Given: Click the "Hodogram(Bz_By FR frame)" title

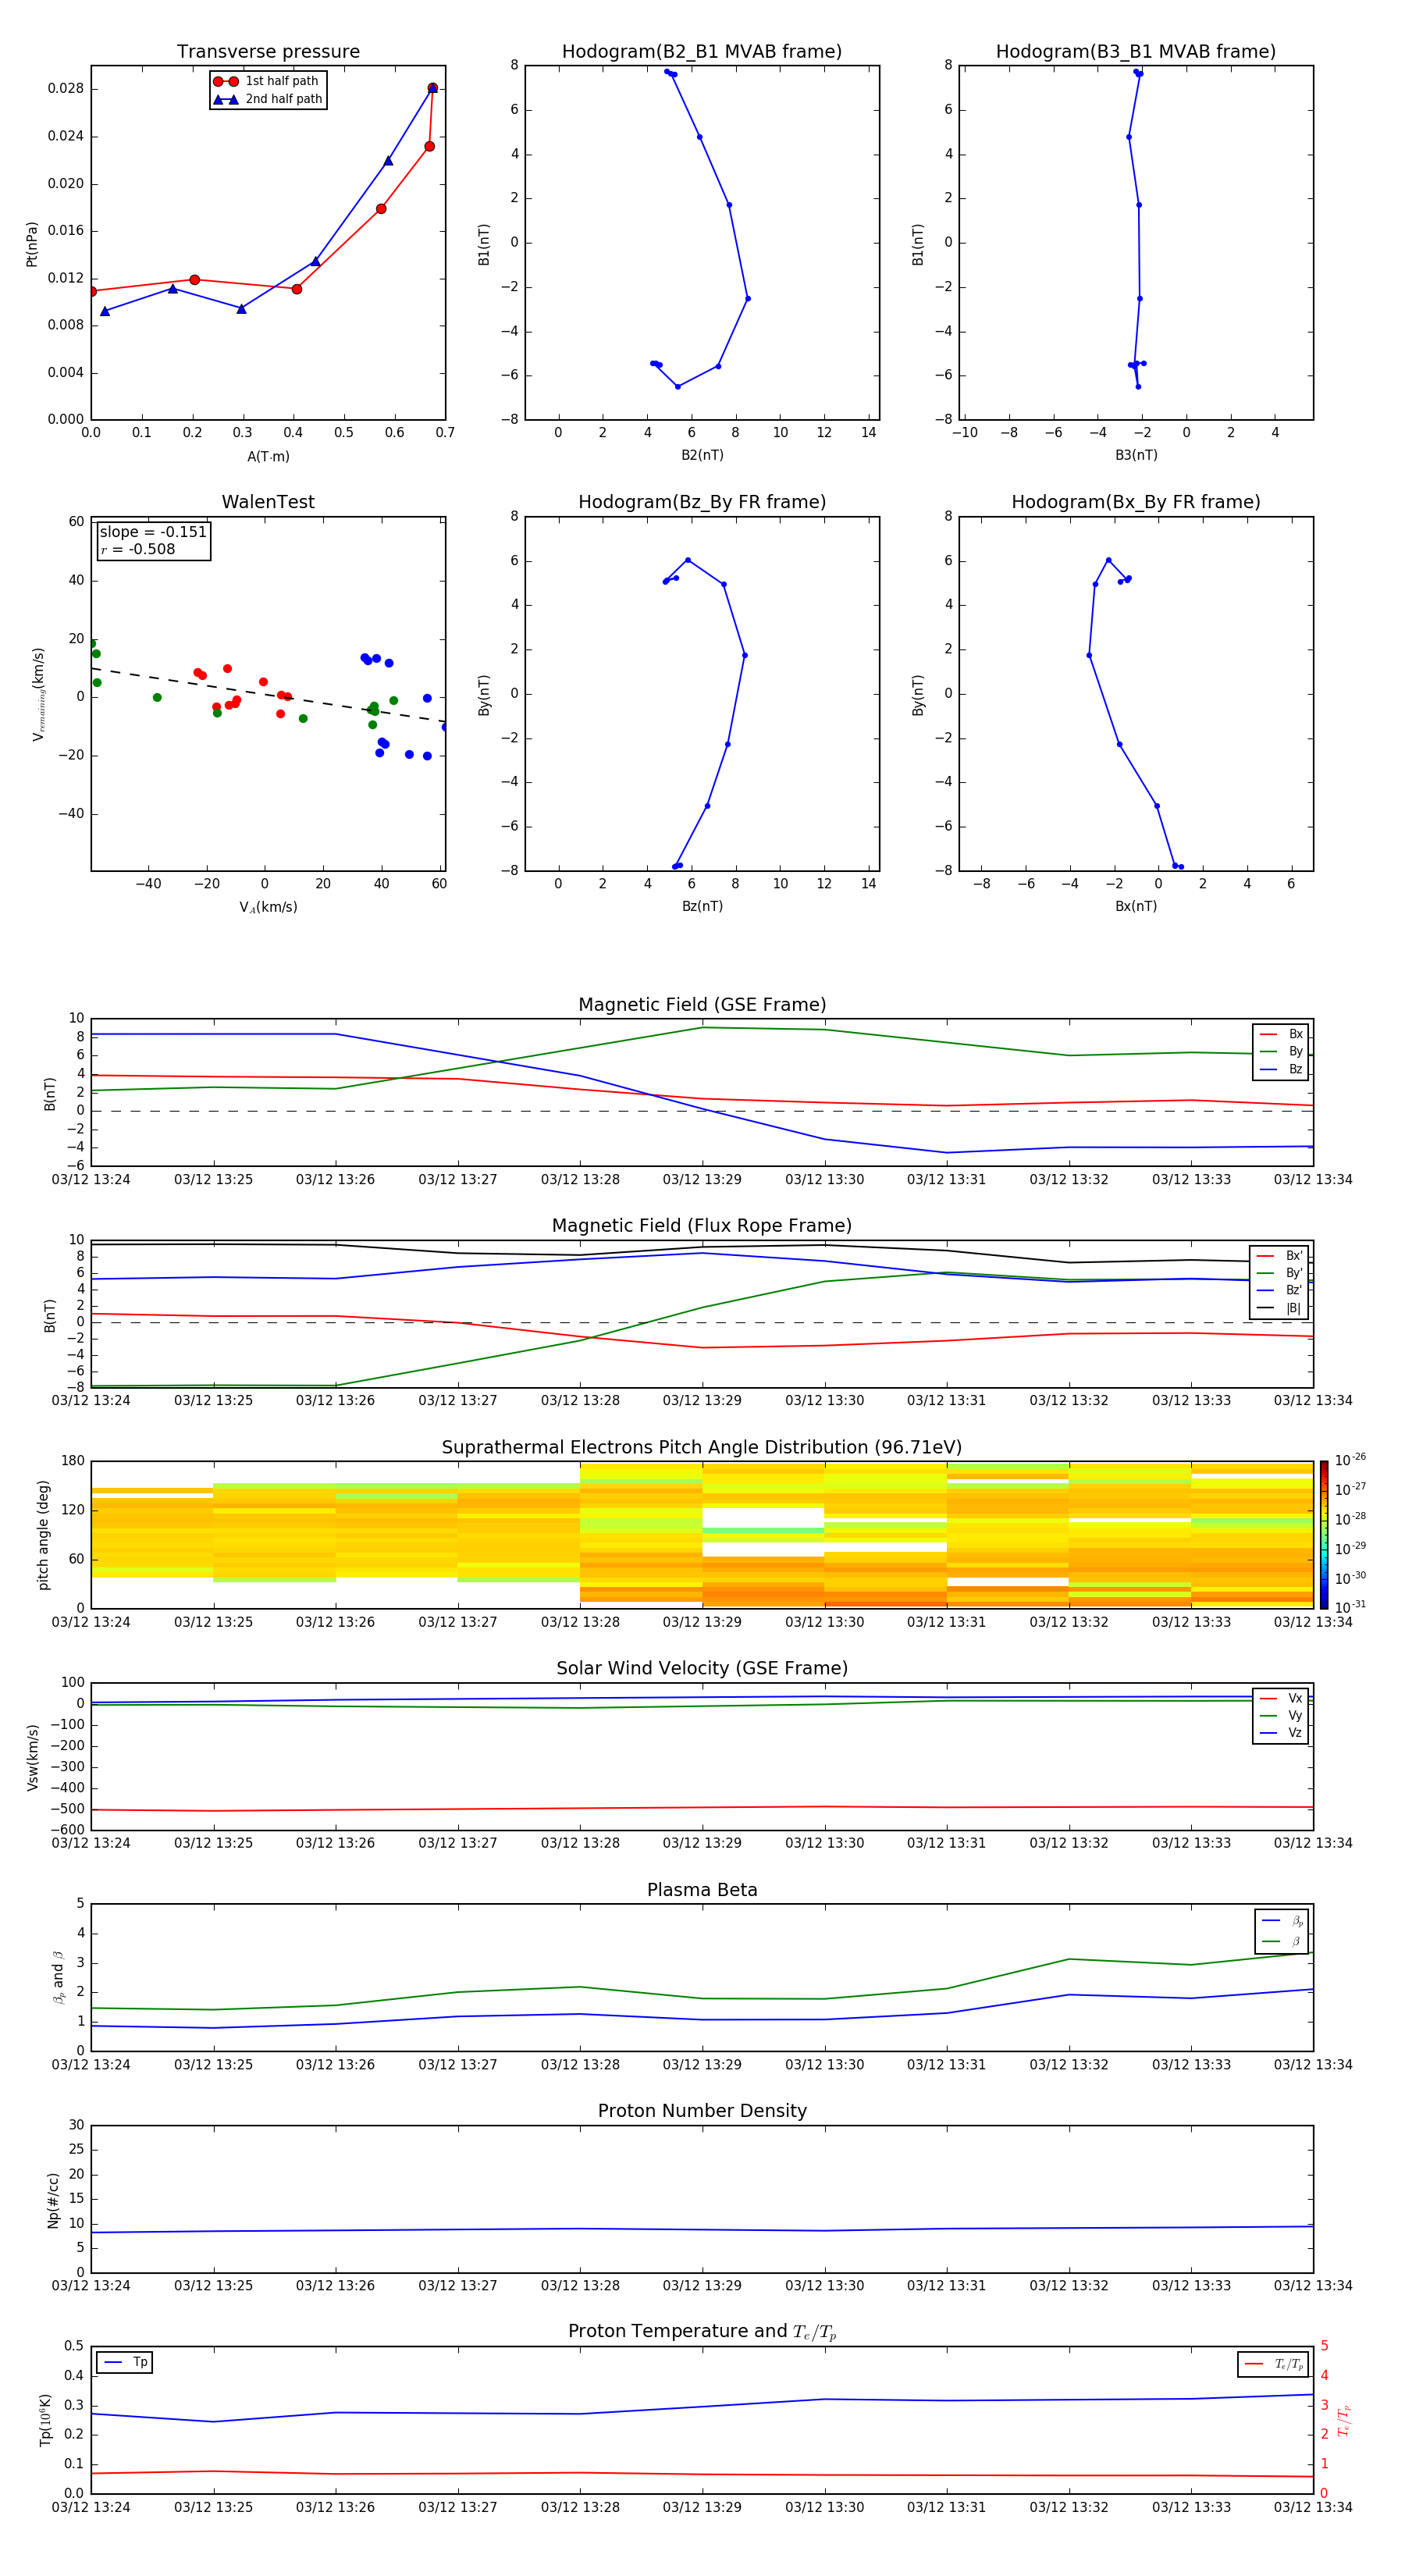Looking at the screenshot, I should pyautogui.click(x=702, y=502).
